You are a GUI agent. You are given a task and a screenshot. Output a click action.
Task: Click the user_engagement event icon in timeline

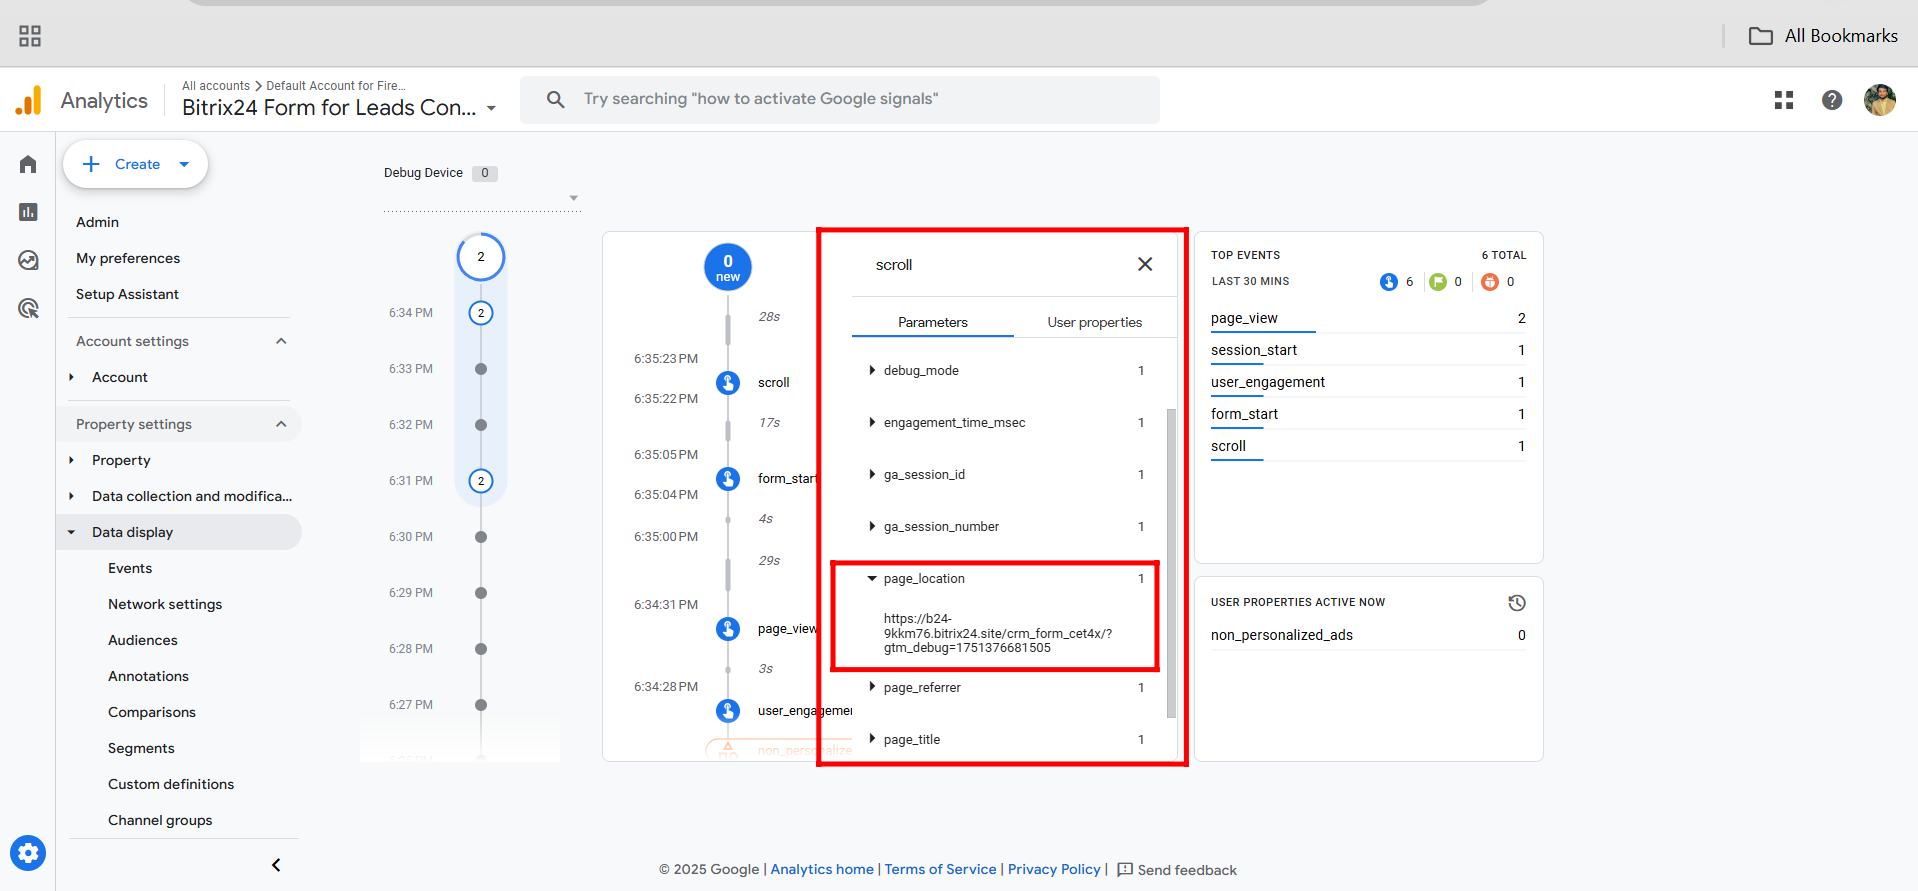[x=728, y=711]
